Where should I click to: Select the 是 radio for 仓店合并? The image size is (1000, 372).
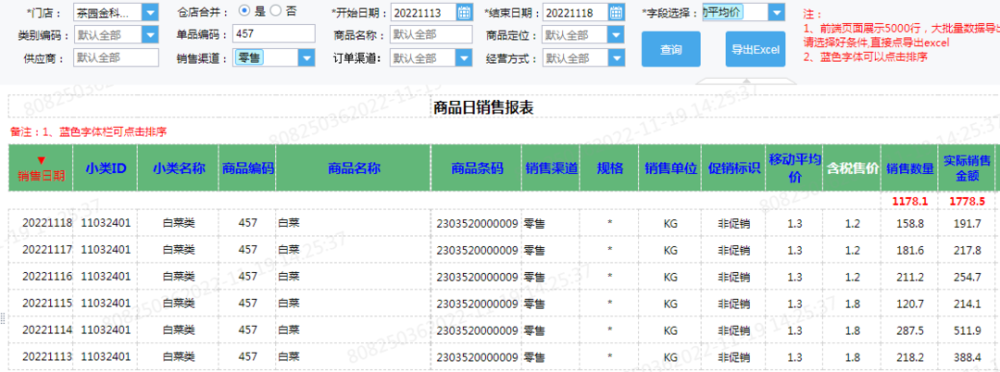pos(244,11)
